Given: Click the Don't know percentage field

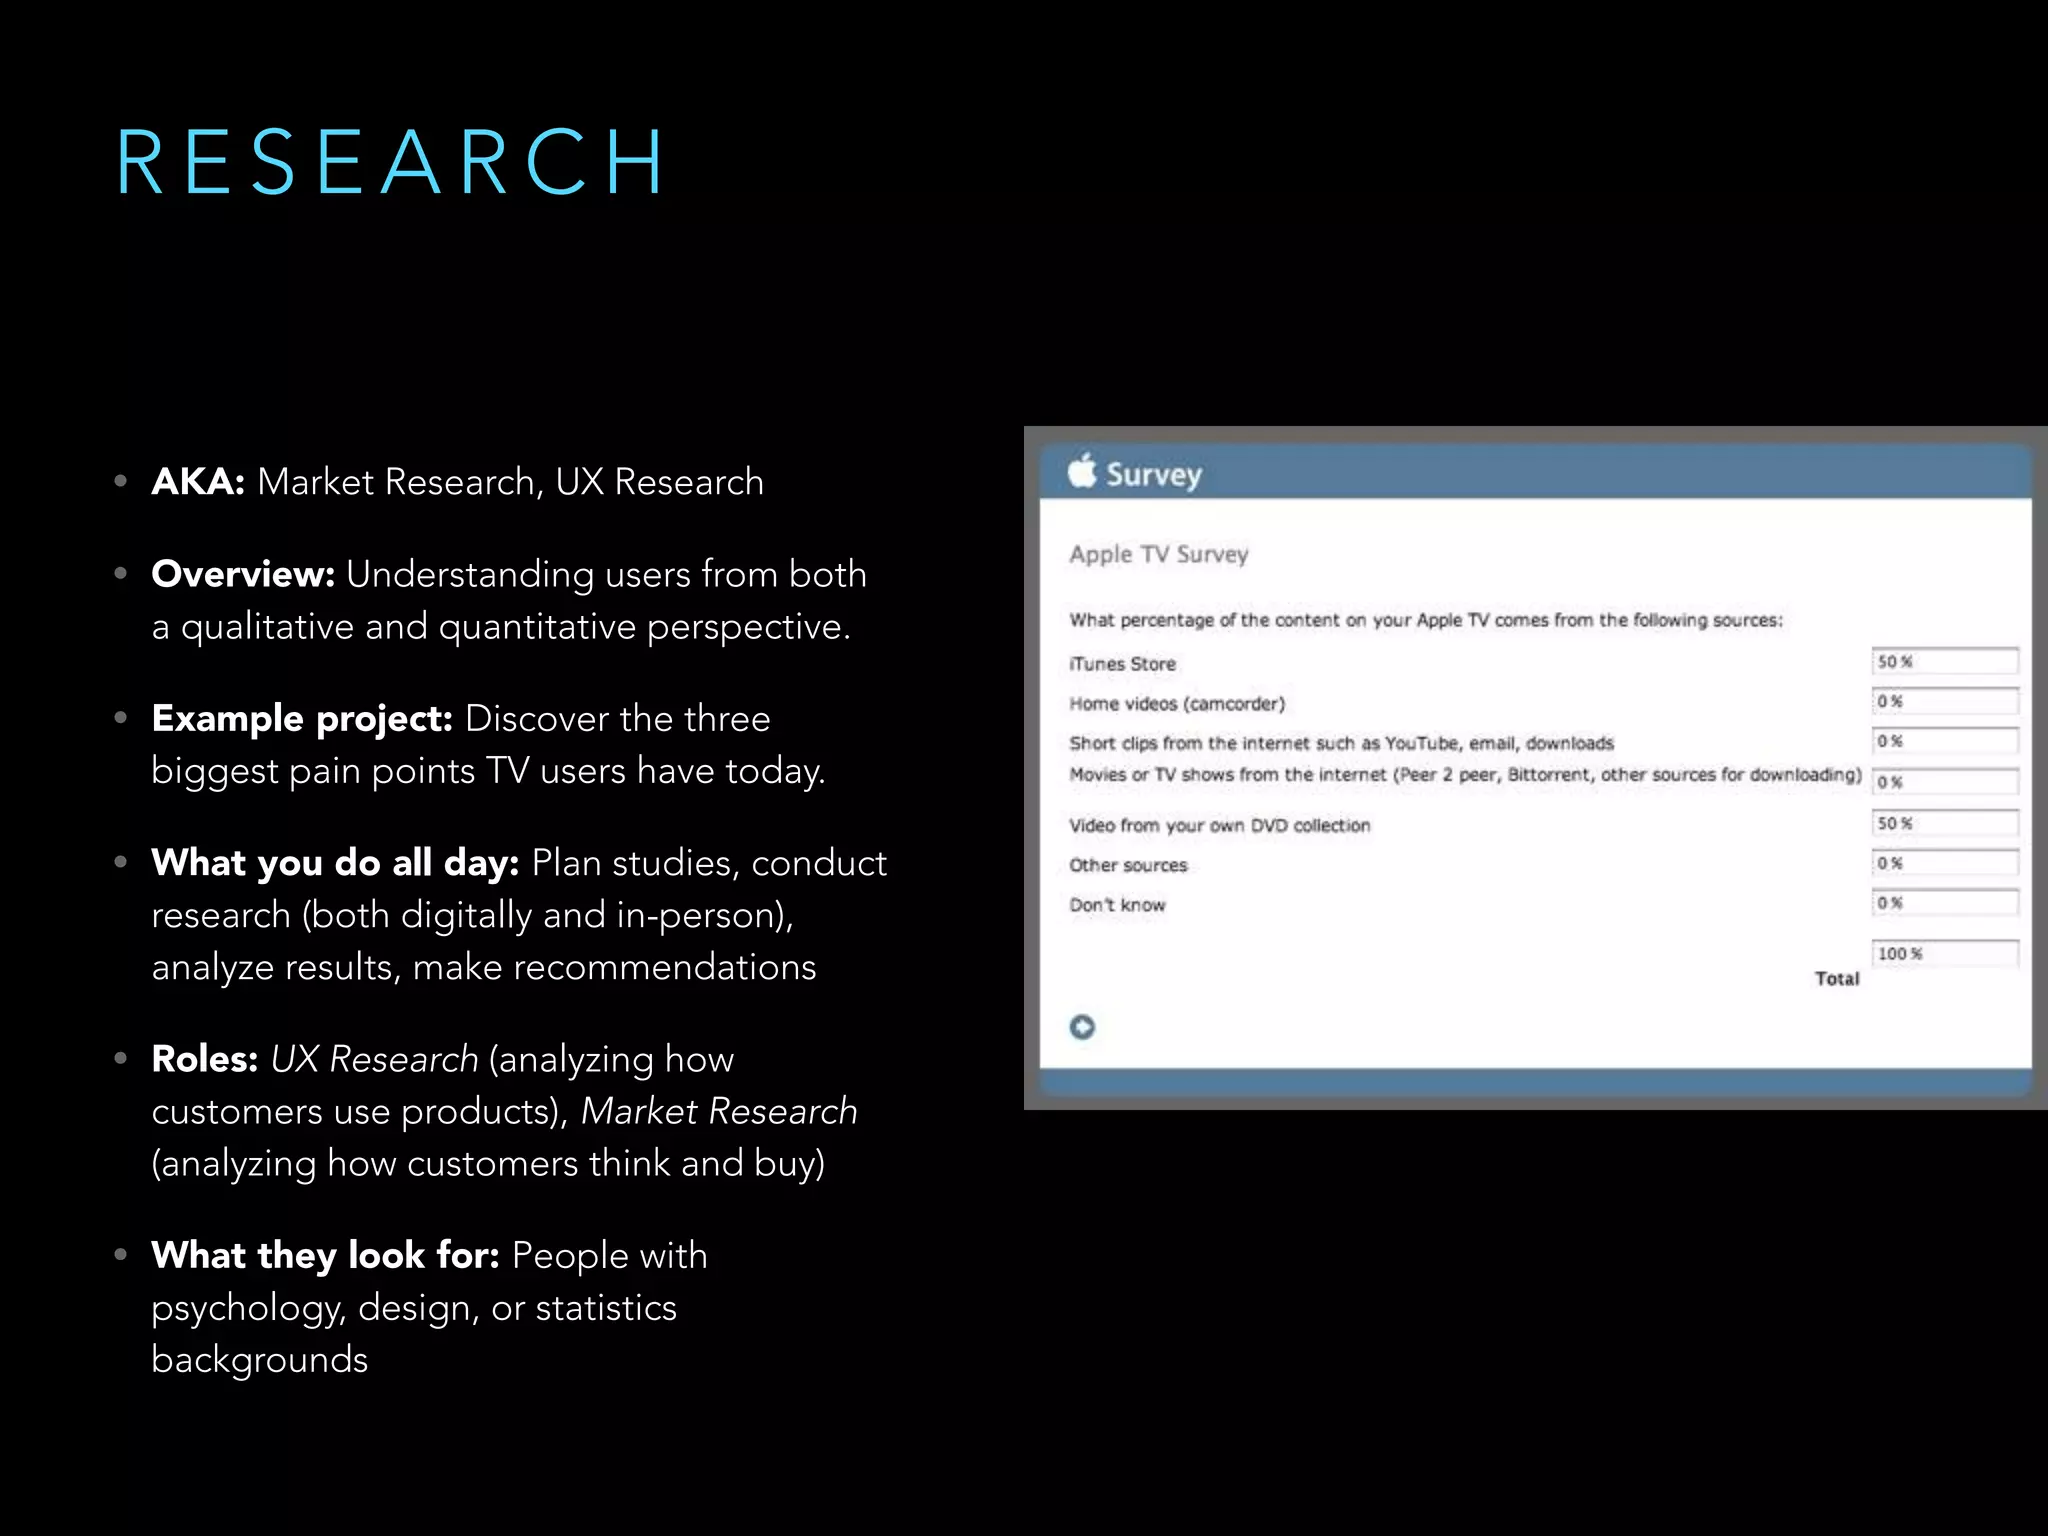Looking at the screenshot, I should pyautogui.click(x=1944, y=903).
